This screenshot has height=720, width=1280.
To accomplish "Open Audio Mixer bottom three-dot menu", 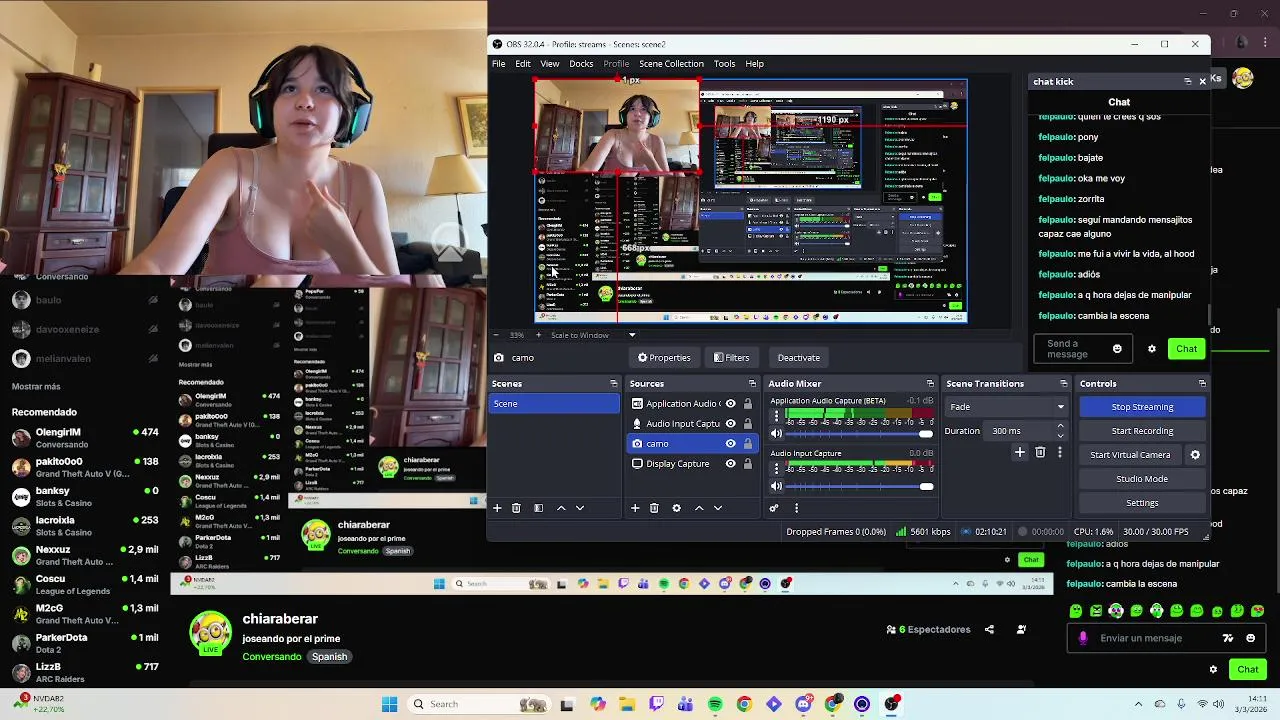I will [796, 508].
